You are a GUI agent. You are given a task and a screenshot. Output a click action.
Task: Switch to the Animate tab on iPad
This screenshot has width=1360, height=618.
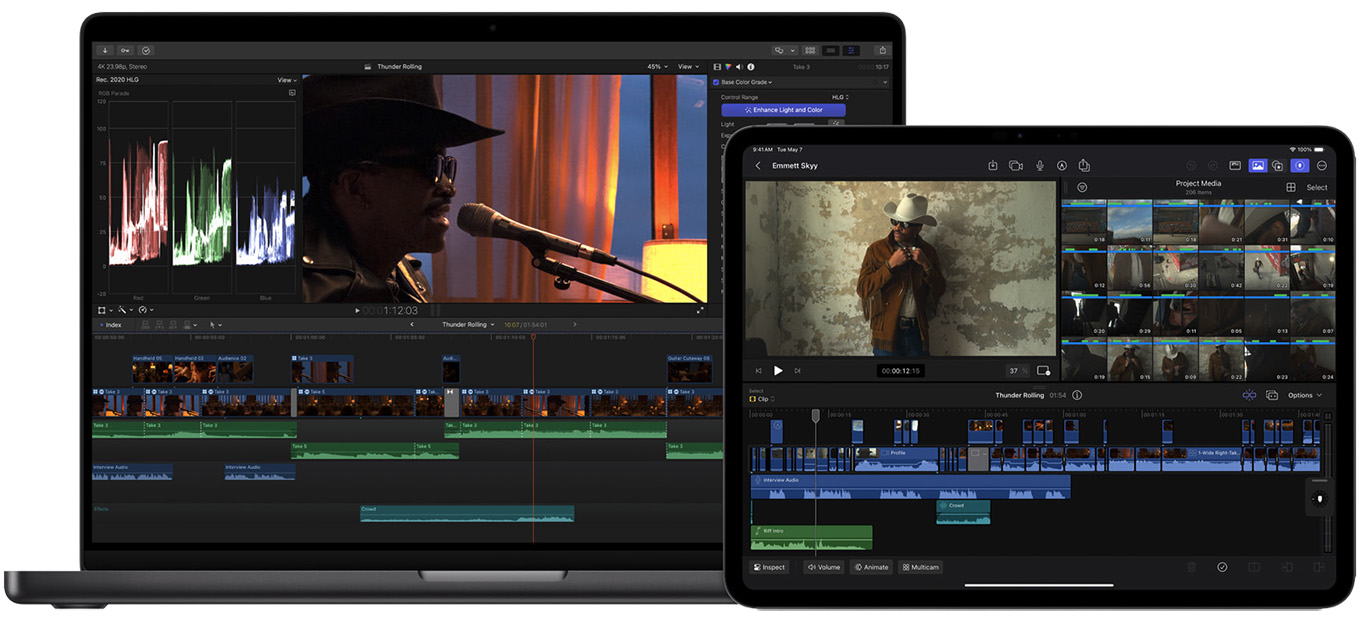coord(871,567)
